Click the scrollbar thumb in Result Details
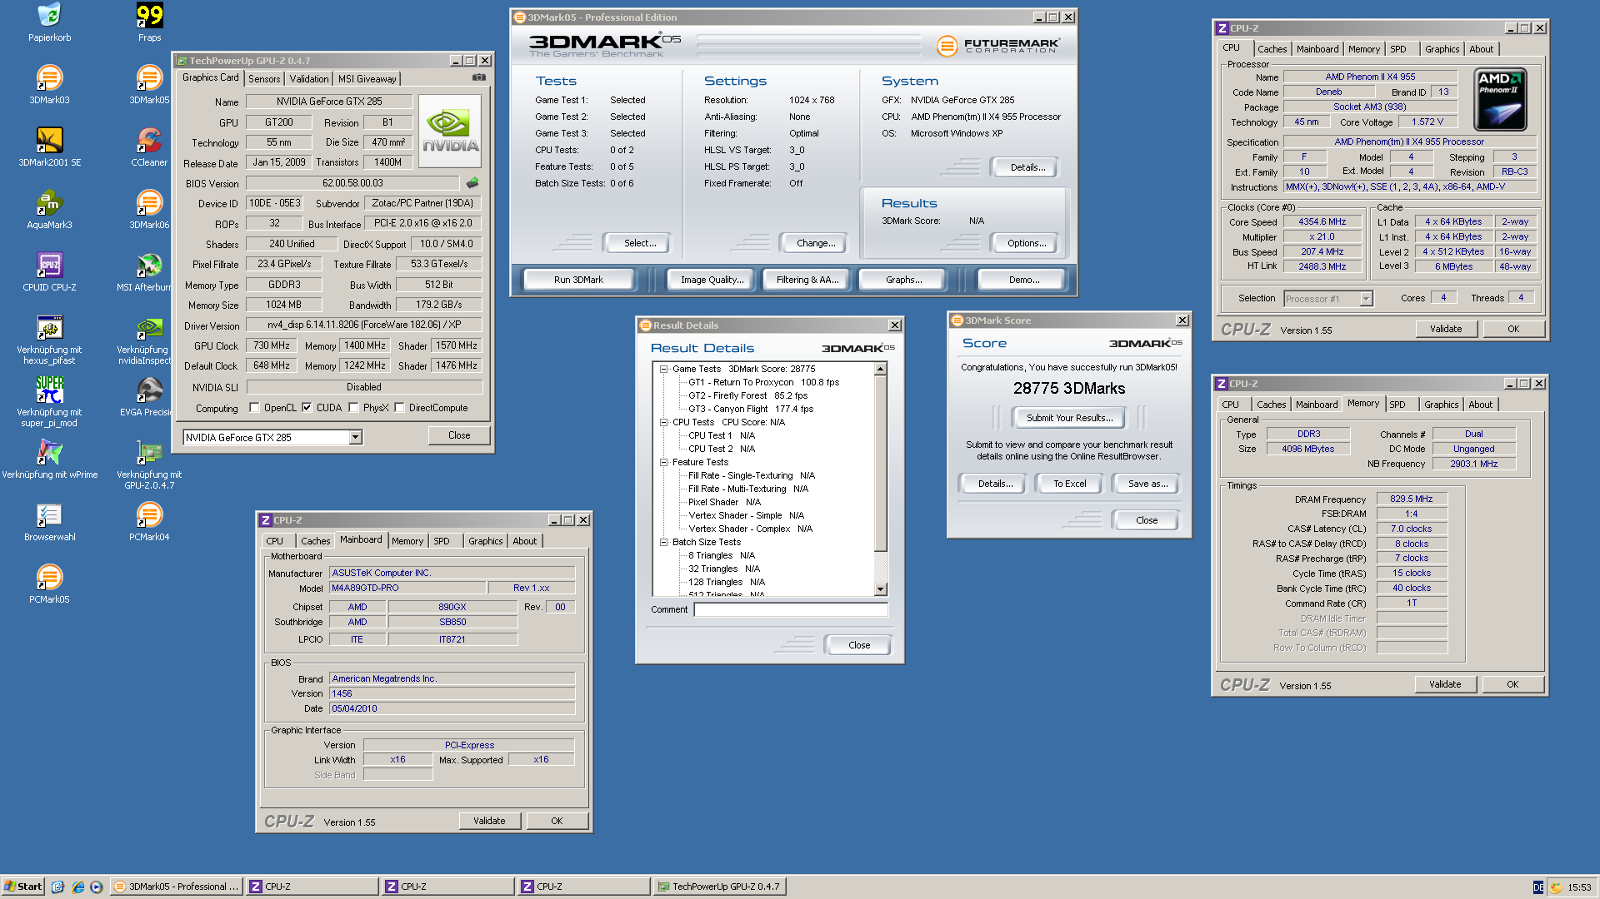Image resolution: width=1600 pixels, height=899 pixels. point(881,463)
